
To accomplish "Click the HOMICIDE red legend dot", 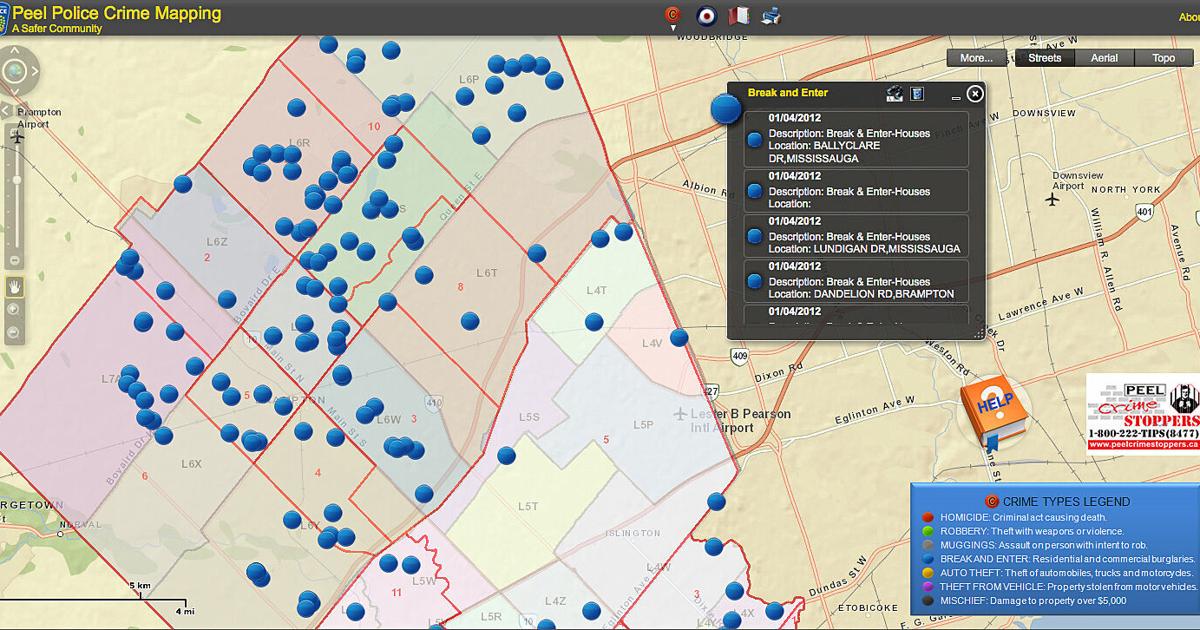I will [929, 517].
